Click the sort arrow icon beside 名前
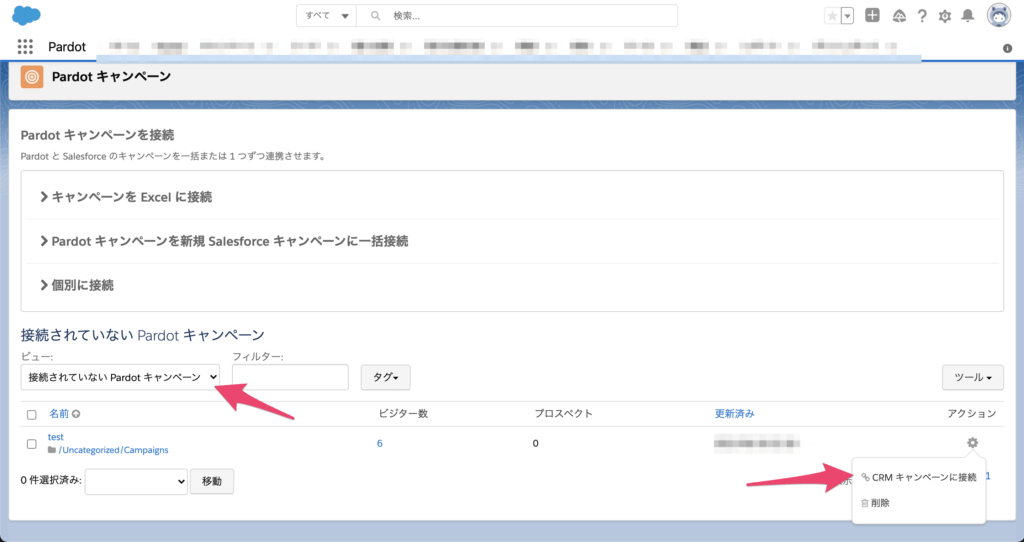 click(x=76, y=414)
